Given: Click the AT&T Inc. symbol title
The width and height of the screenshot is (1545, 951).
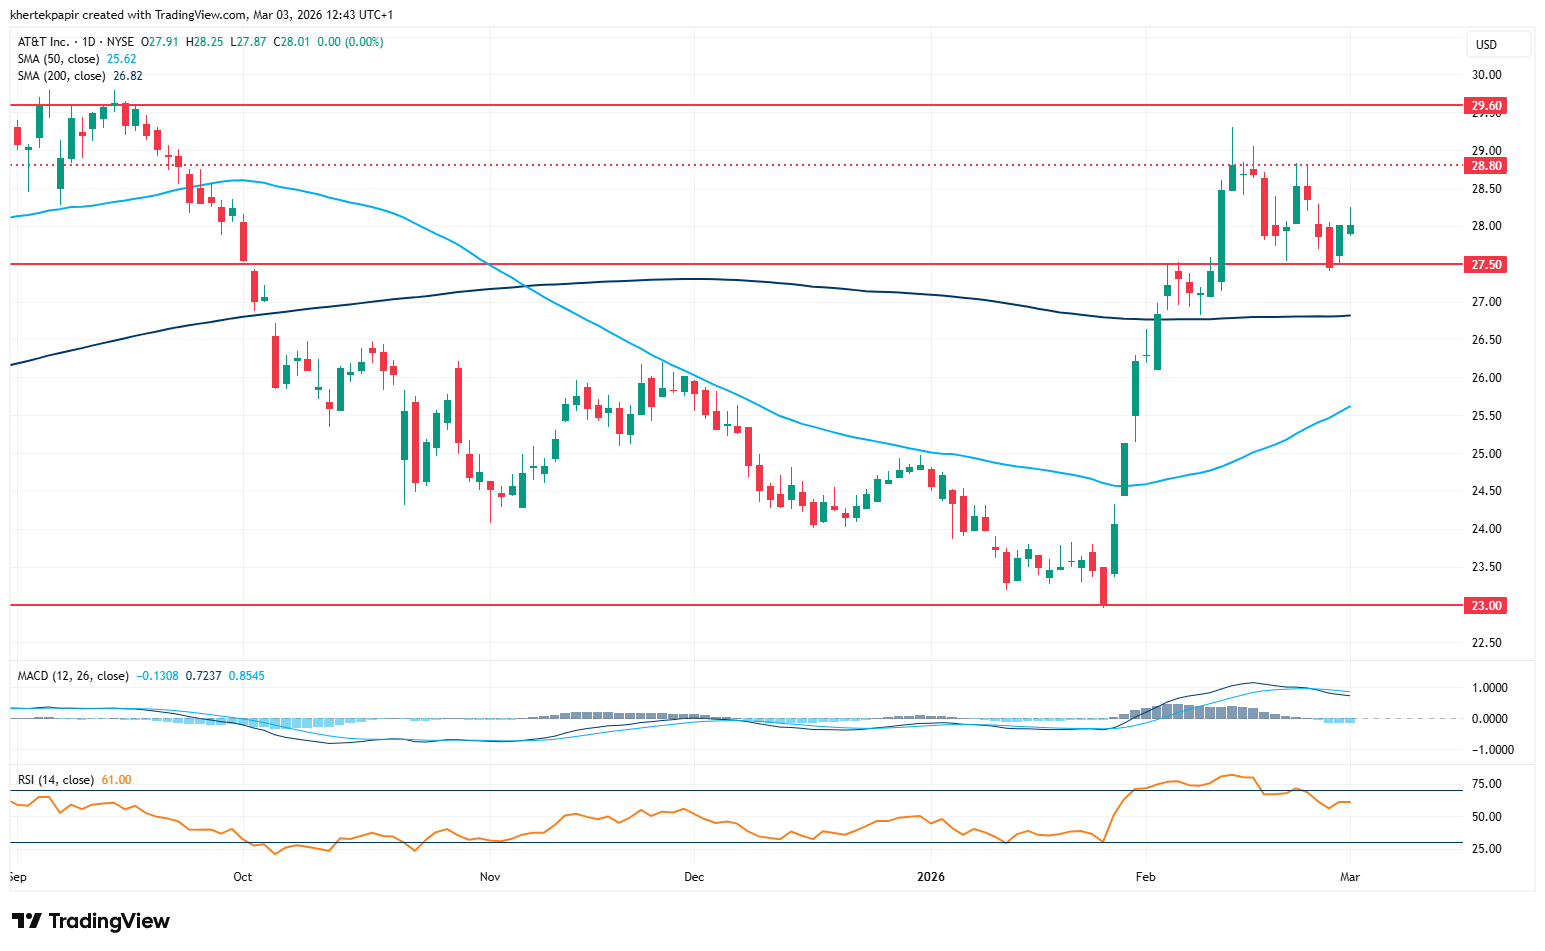Looking at the screenshot, I should click(x=44, y=42).
